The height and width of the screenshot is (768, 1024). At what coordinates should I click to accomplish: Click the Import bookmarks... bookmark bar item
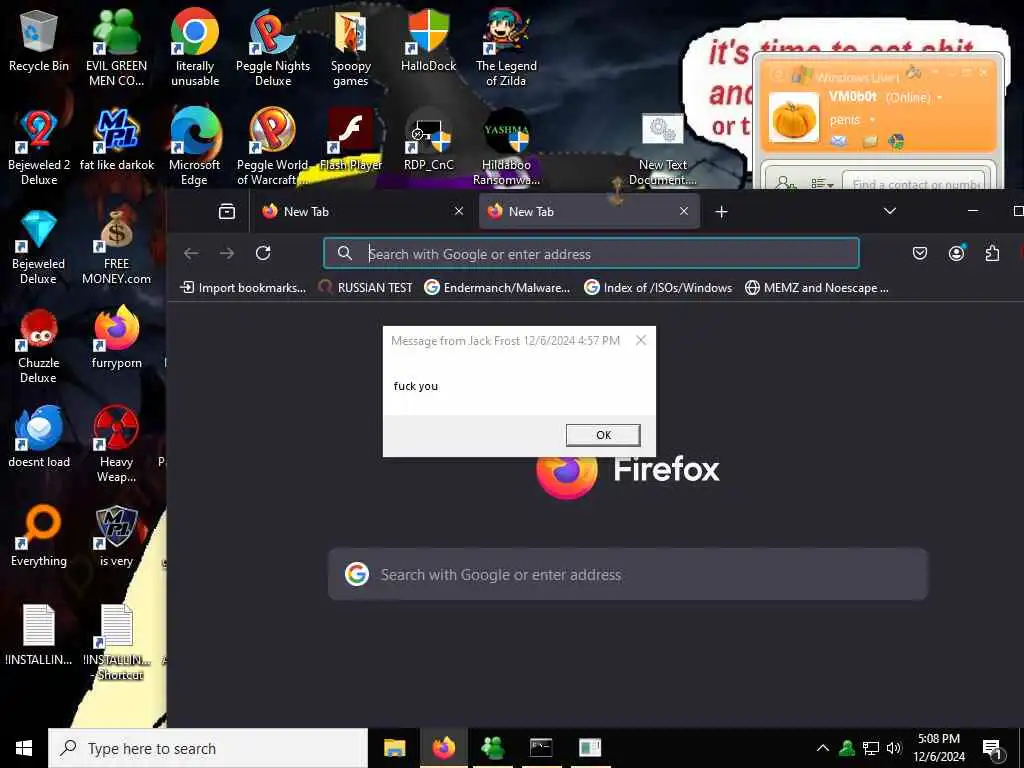pyautogui.click(x=243, y=287)
